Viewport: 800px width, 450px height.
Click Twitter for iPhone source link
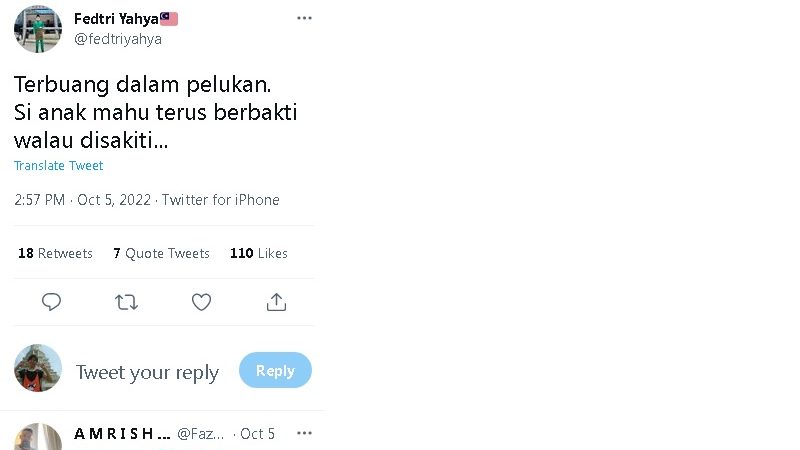221,200
